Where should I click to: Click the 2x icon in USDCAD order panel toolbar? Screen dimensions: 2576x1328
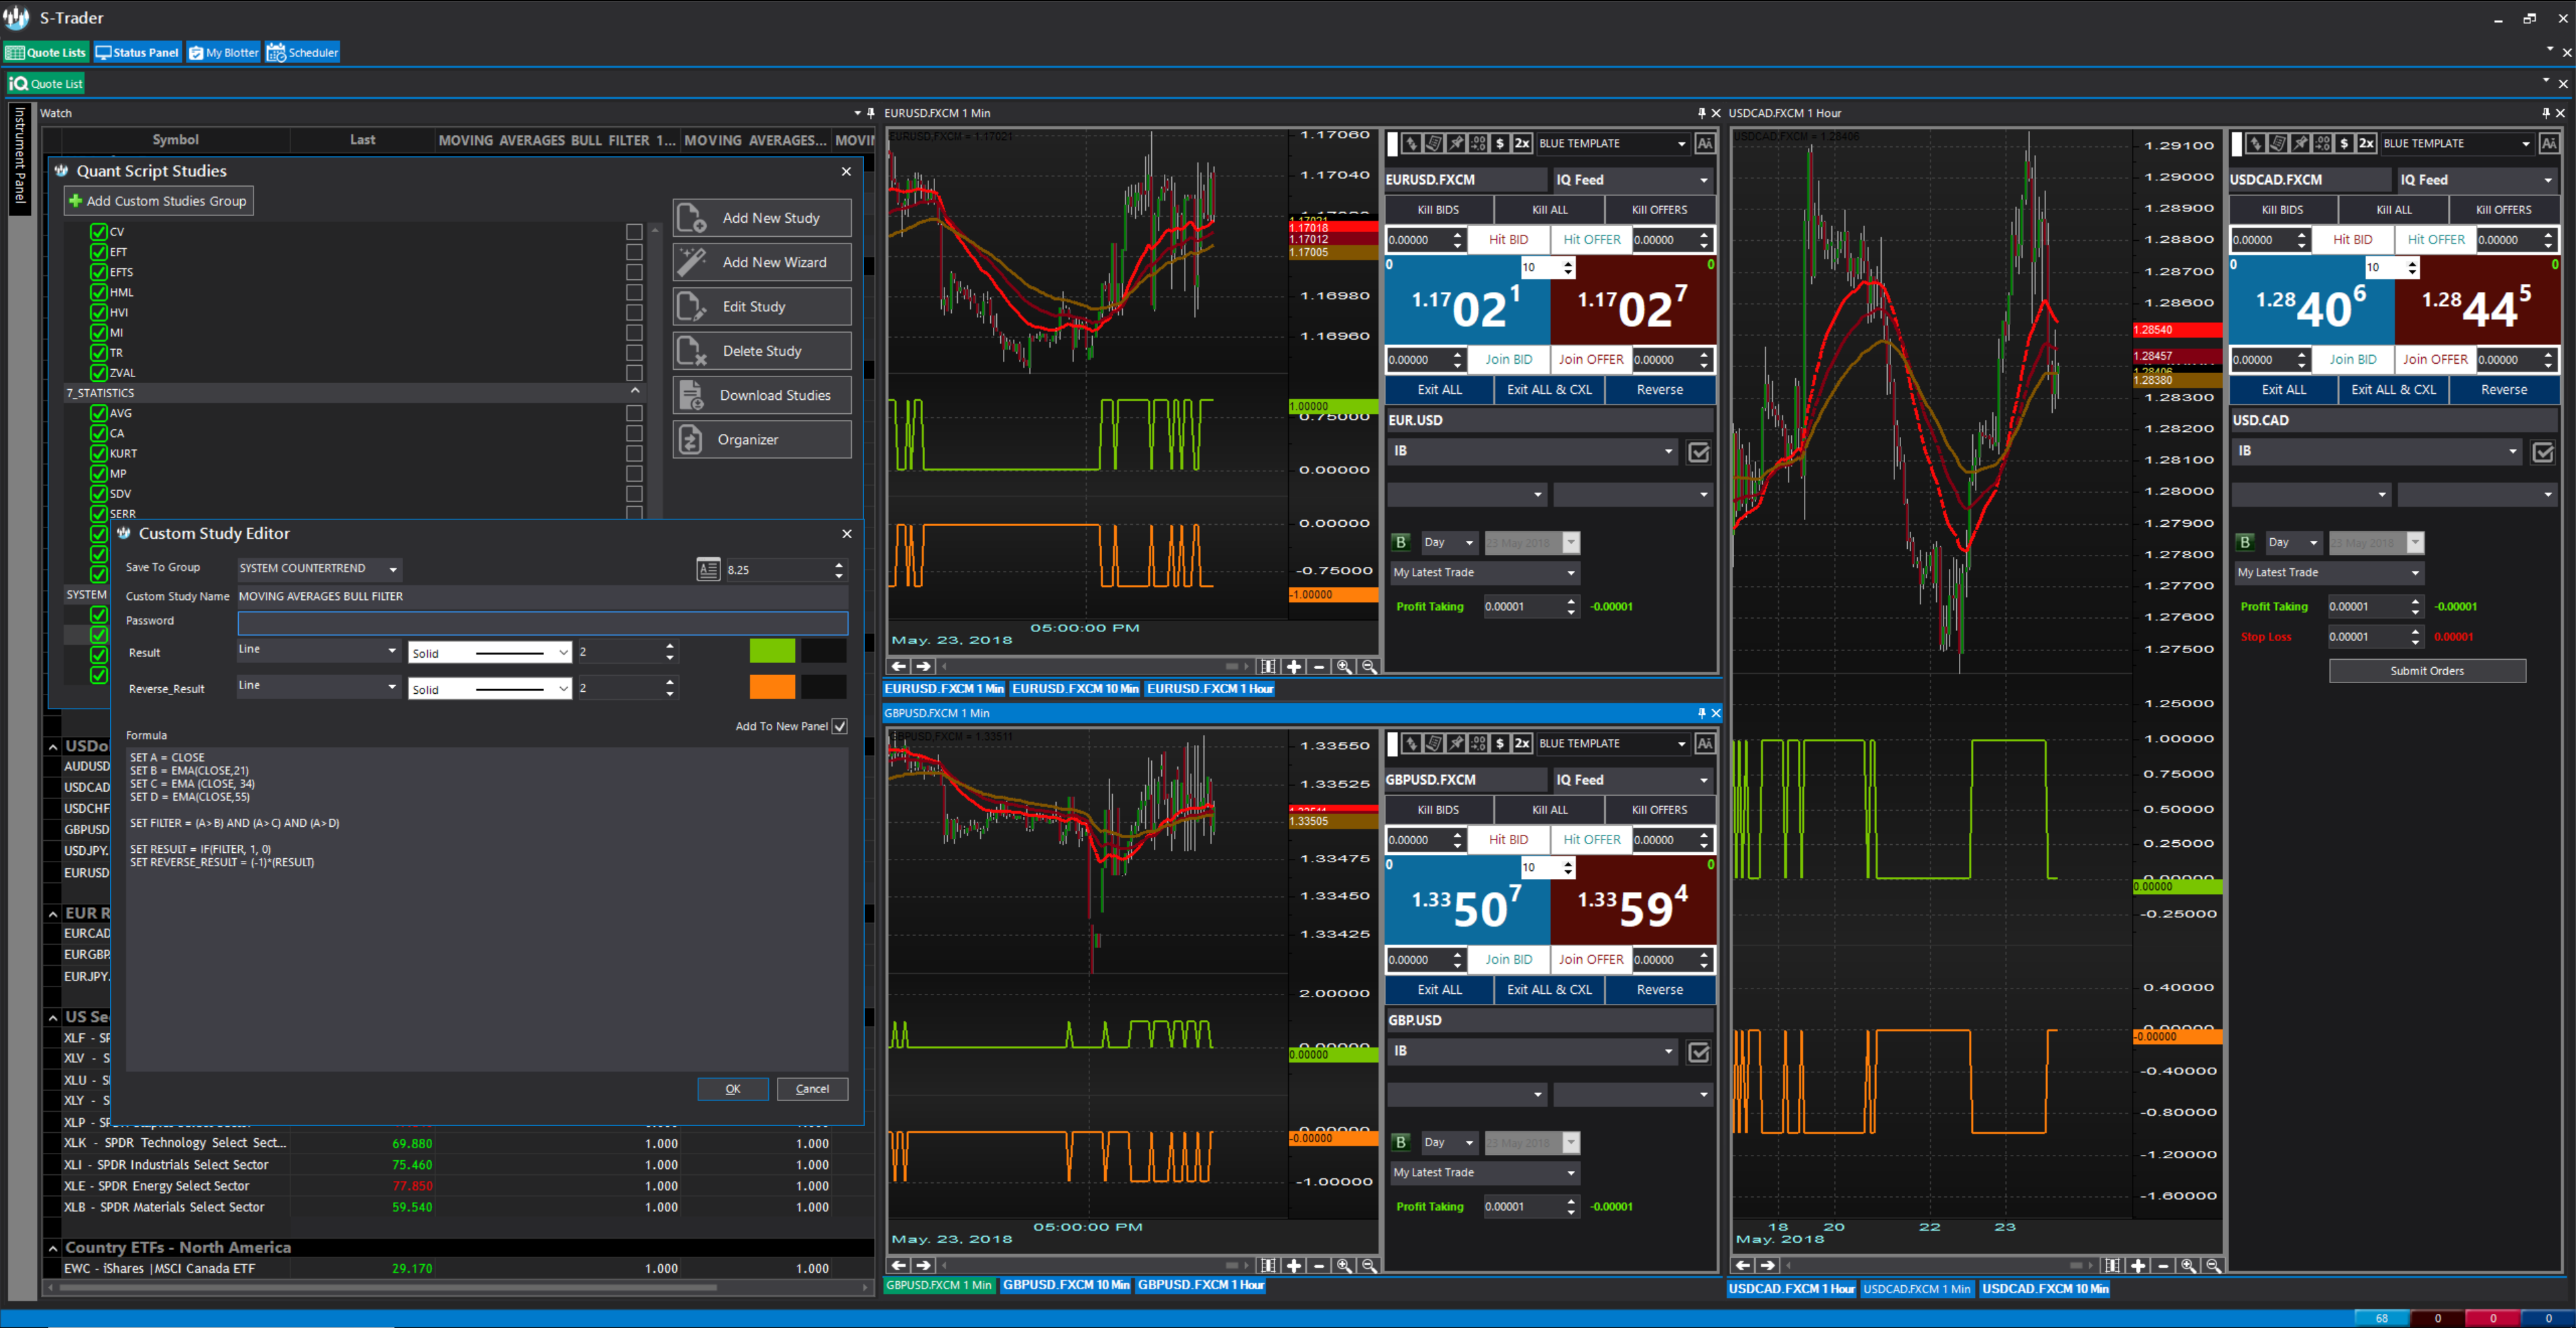point(2365,143)
